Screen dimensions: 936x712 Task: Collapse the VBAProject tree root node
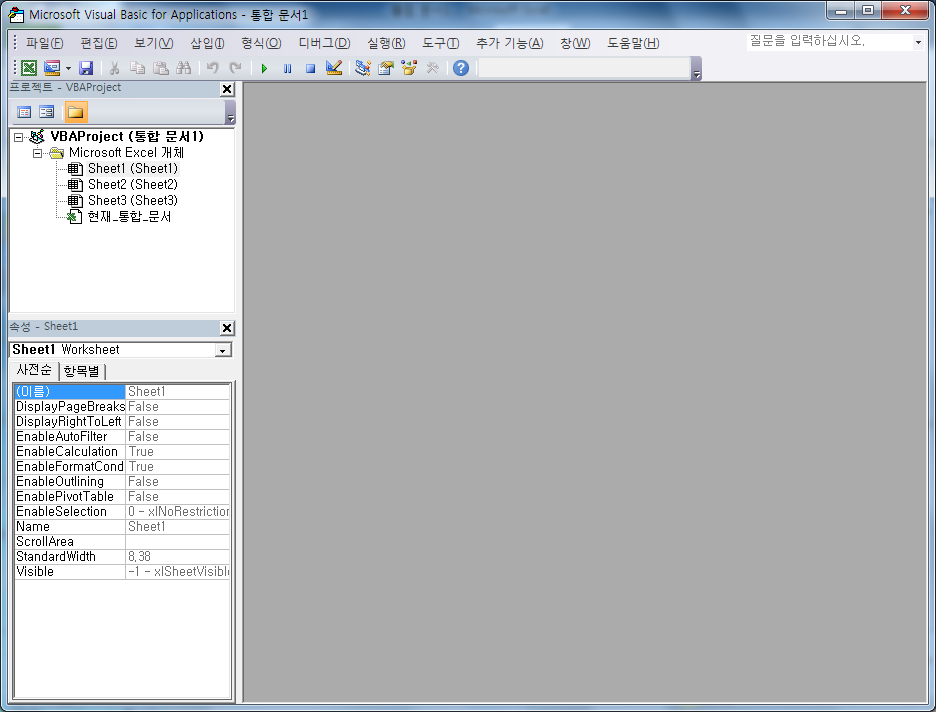pyautogui.click(x=19, y=137)
